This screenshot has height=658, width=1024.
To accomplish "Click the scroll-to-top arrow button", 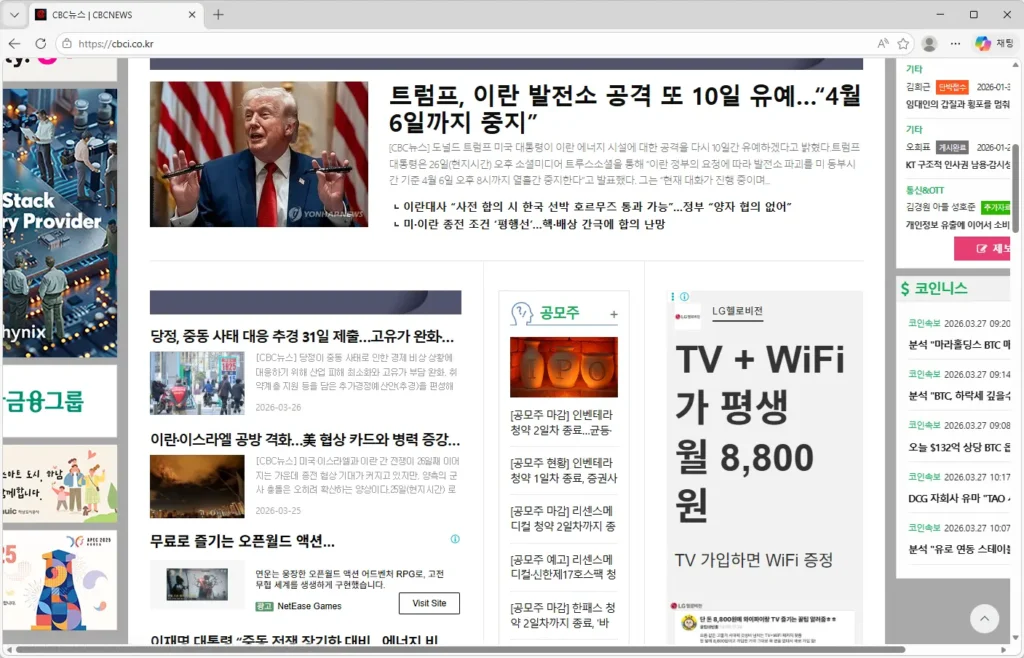I will 984,618.
